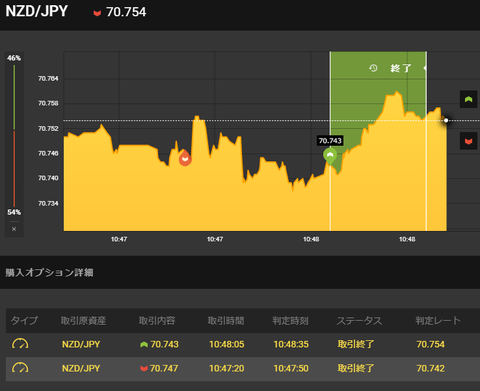Click the NZD/JPY title in header
The image size is (480, 391).
[x=37, y=11]
